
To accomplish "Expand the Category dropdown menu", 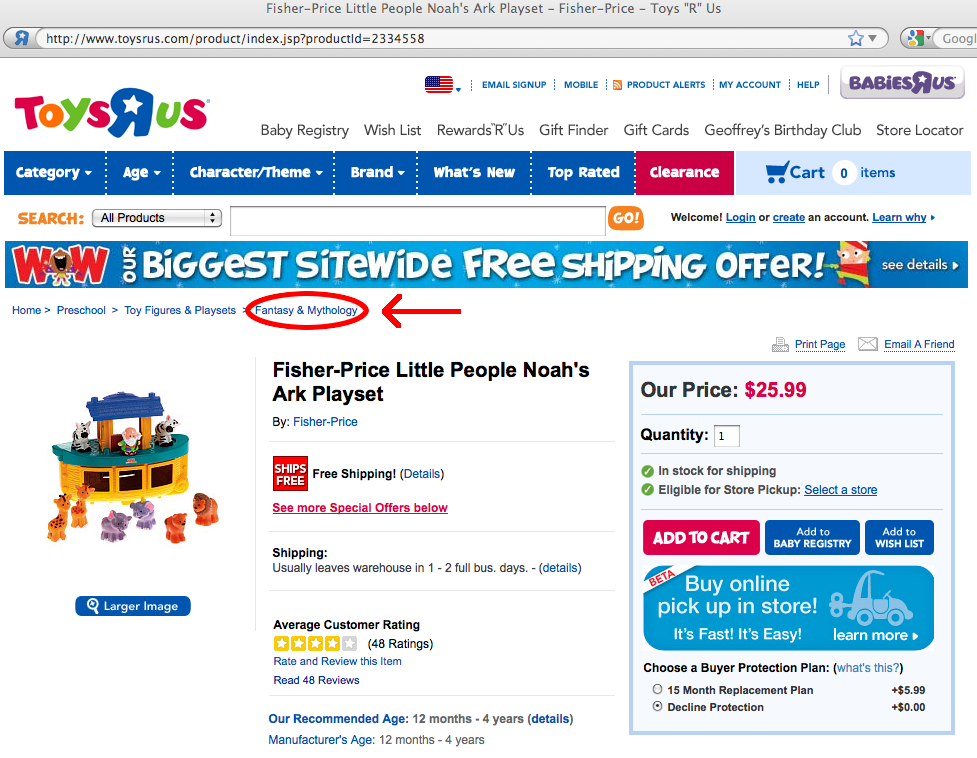I will 54,173.
